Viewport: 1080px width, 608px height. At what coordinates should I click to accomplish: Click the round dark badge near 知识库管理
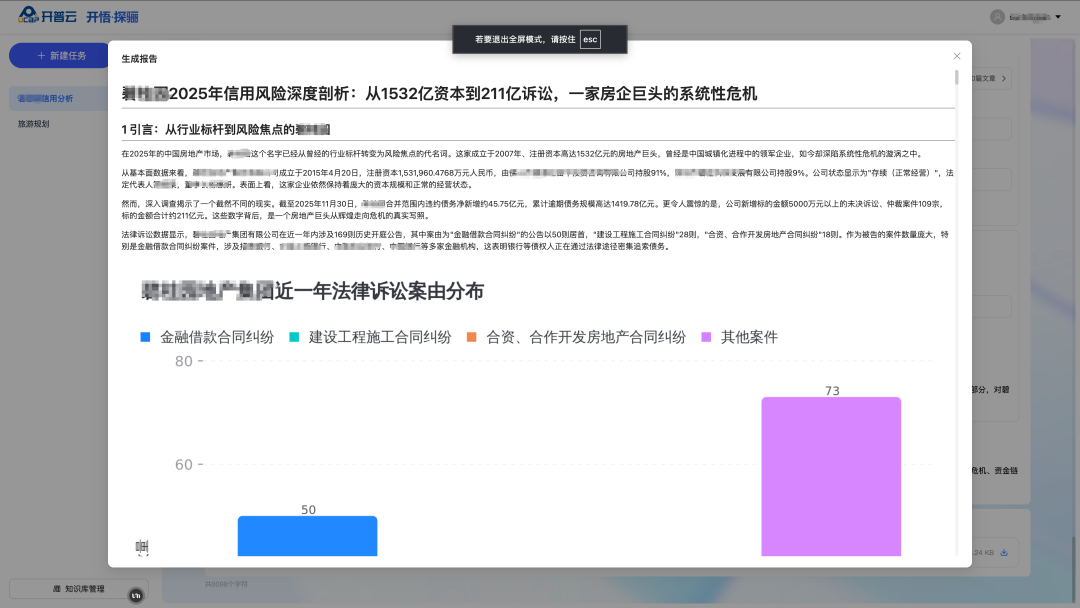point(136,596)
